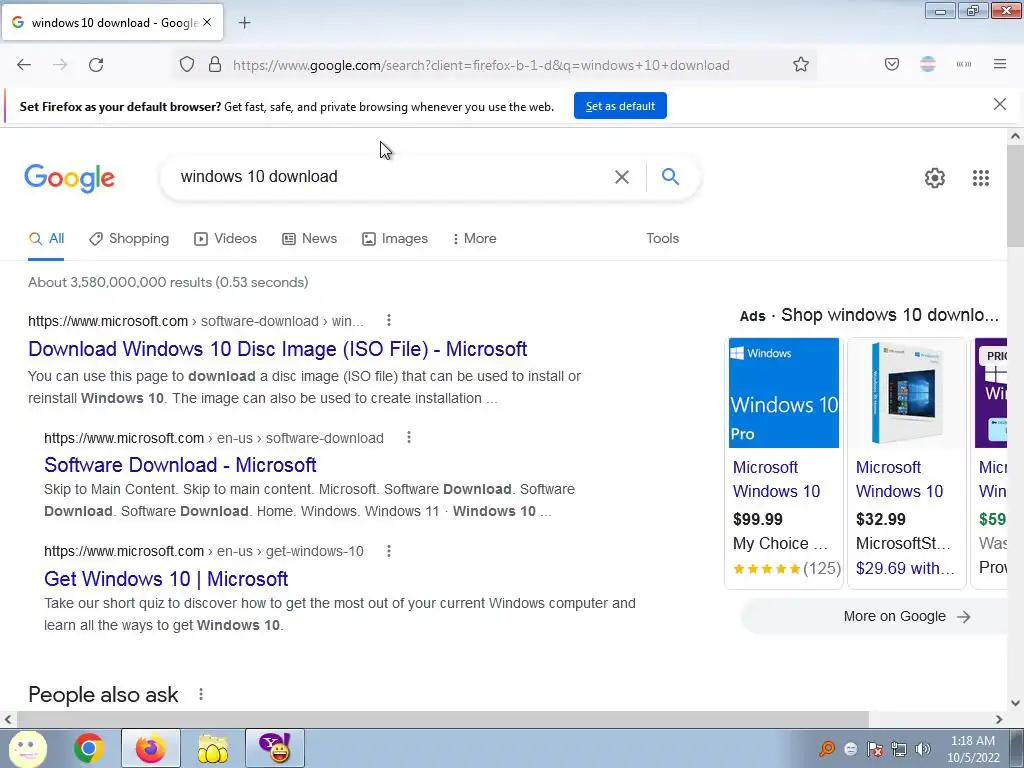Open Get Windows 10 | Microsoft link
1024x768 pixels.
(x=166, y=579)
